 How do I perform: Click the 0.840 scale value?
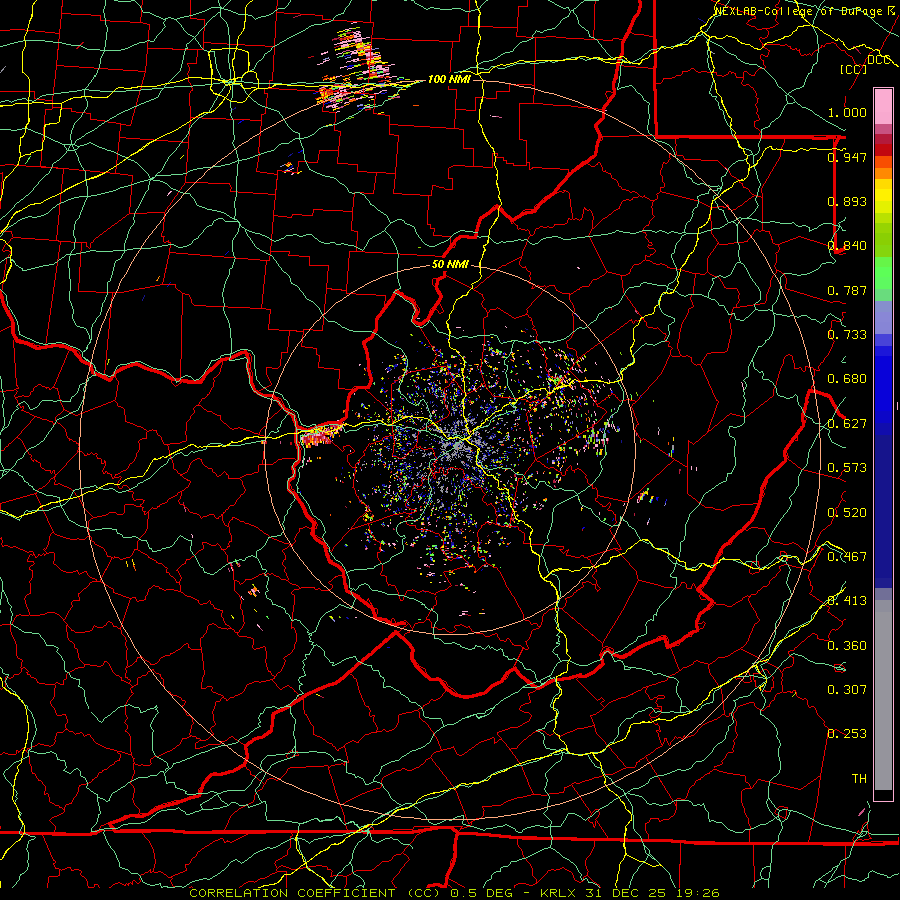coord(847,246)
